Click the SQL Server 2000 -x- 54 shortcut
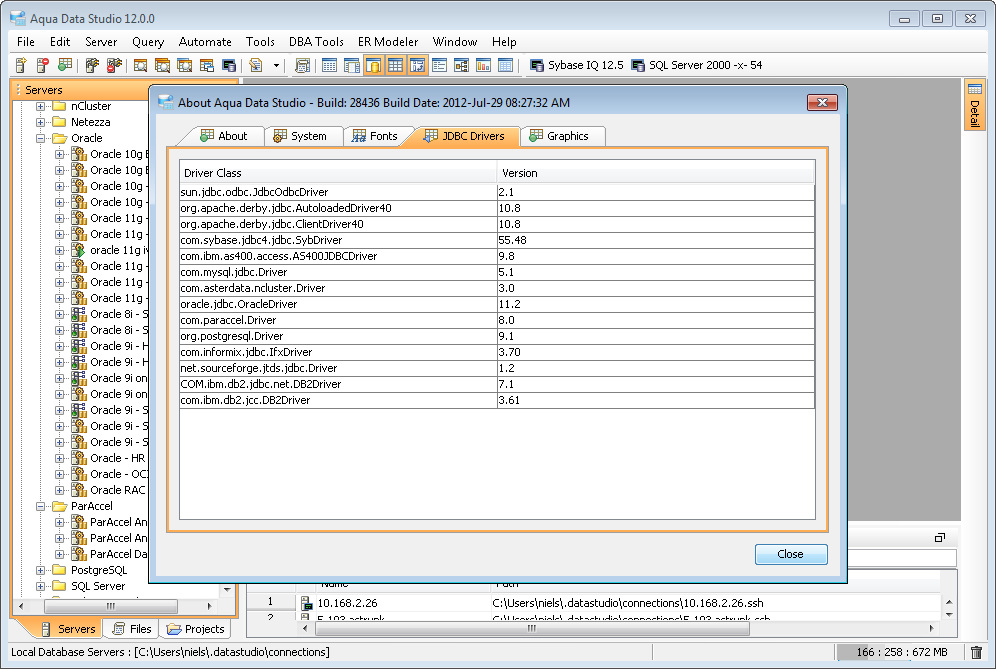The image size is (996, 669). point(697,65)
